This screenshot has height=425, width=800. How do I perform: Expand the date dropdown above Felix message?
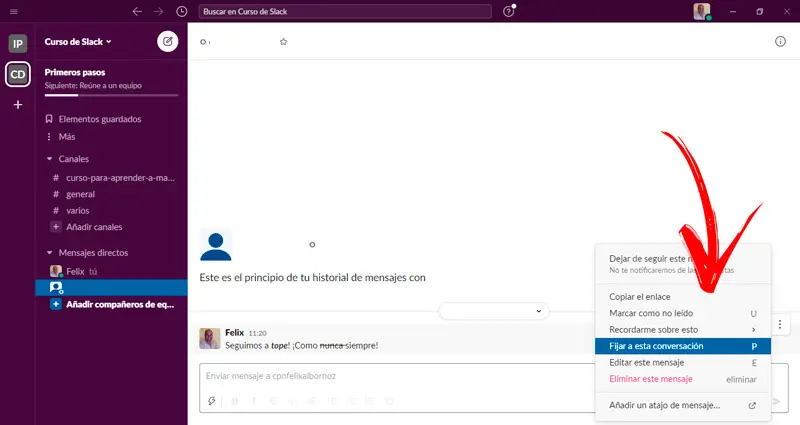coord(494,311)
